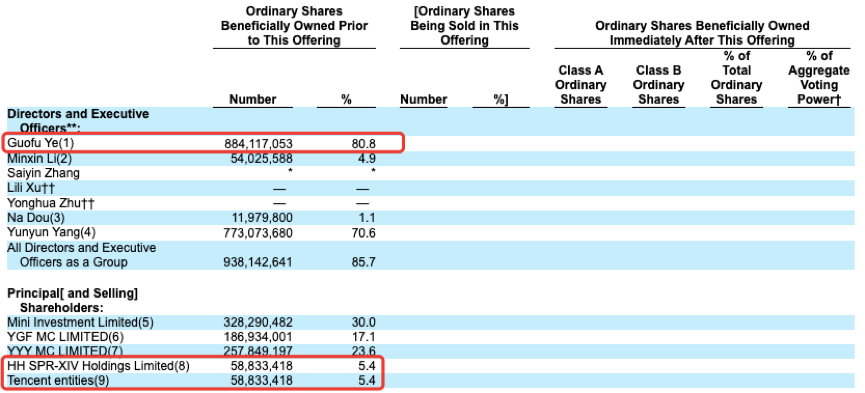Click the 70.6 percentage value
Viewport: 865px width, 393px height.
pyautogui.click(x=364, y=233)
